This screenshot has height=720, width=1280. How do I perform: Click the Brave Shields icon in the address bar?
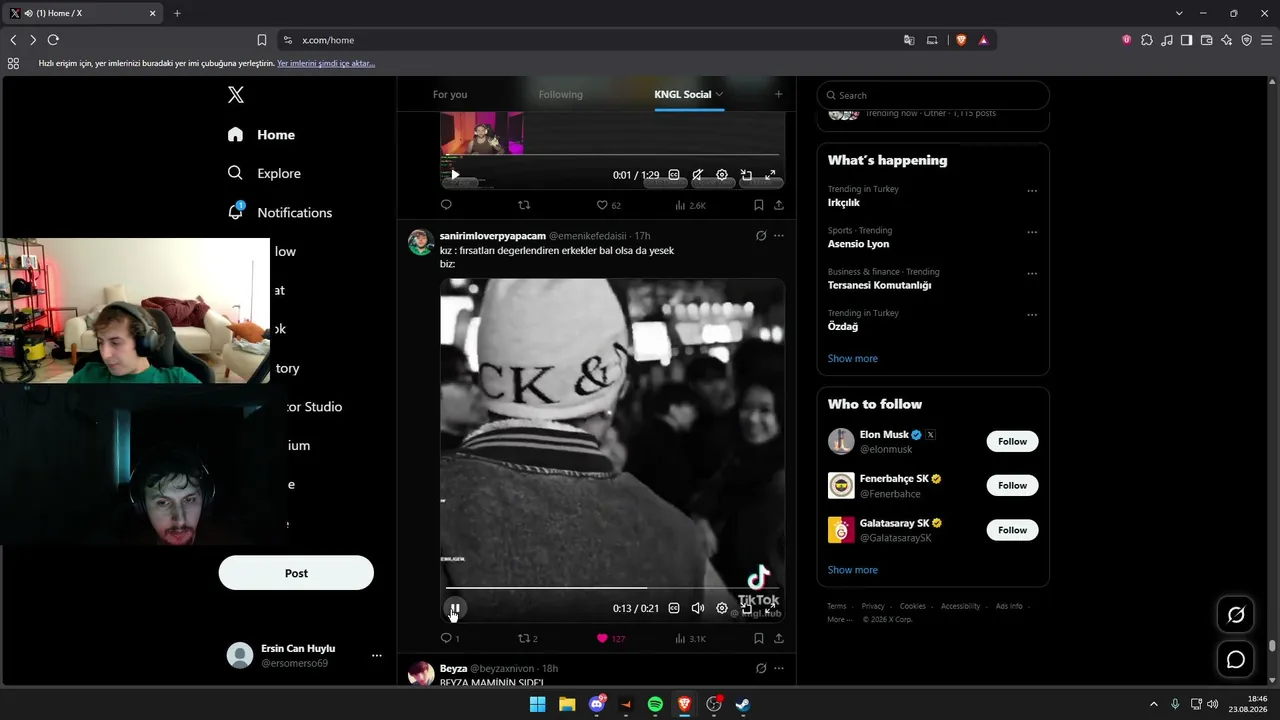point(962,40)
